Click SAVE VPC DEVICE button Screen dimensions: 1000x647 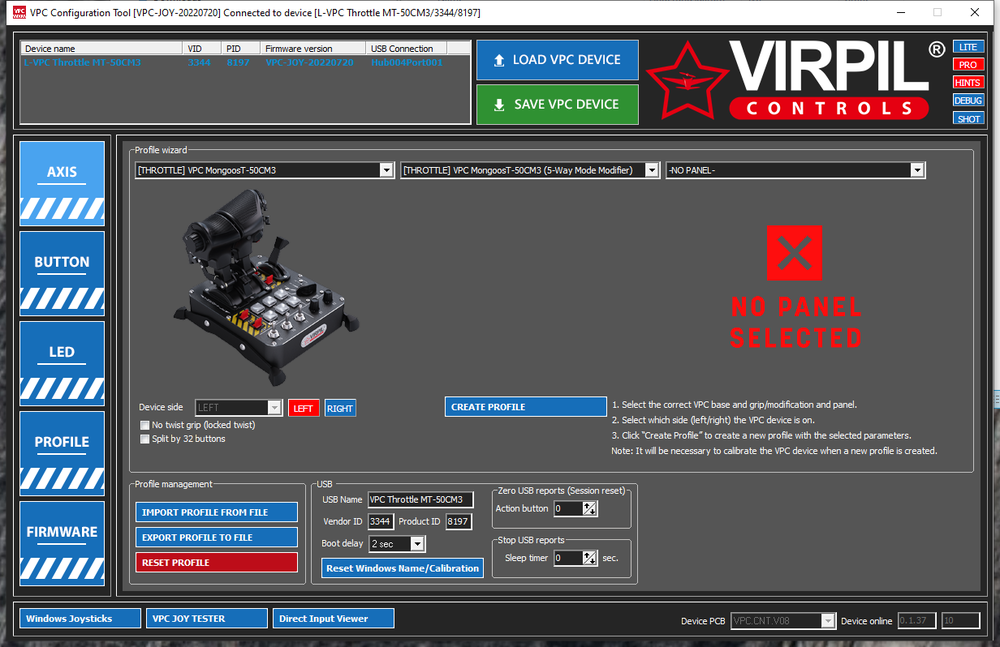coord(557,104)
